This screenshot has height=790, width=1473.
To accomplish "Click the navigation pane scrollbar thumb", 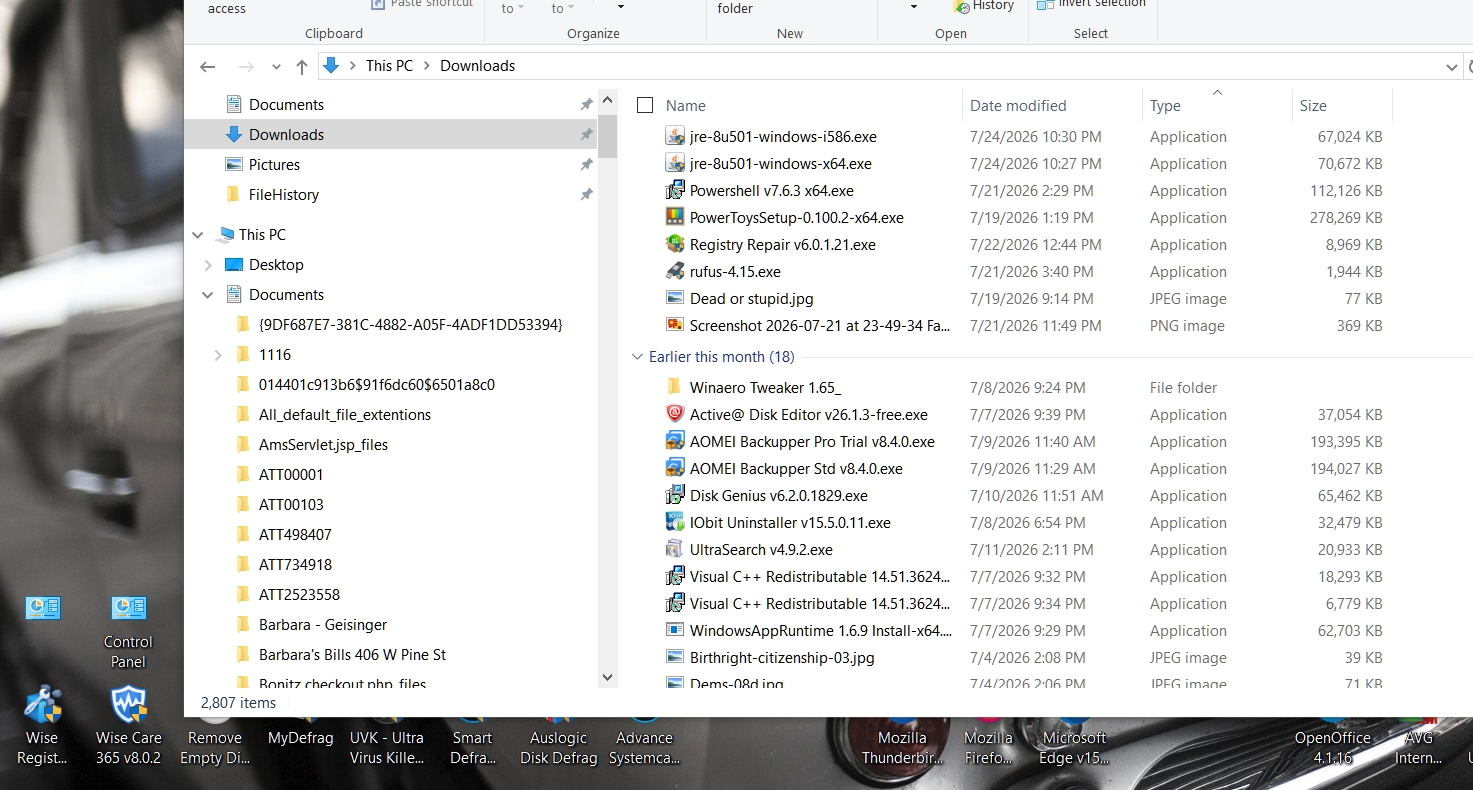I will coord(608,136).
